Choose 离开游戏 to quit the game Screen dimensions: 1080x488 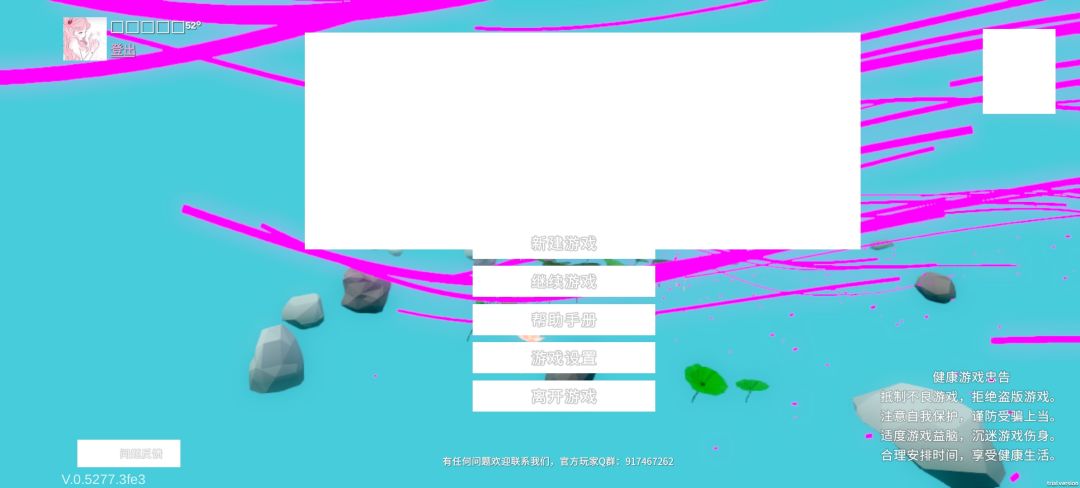[563, 396]
